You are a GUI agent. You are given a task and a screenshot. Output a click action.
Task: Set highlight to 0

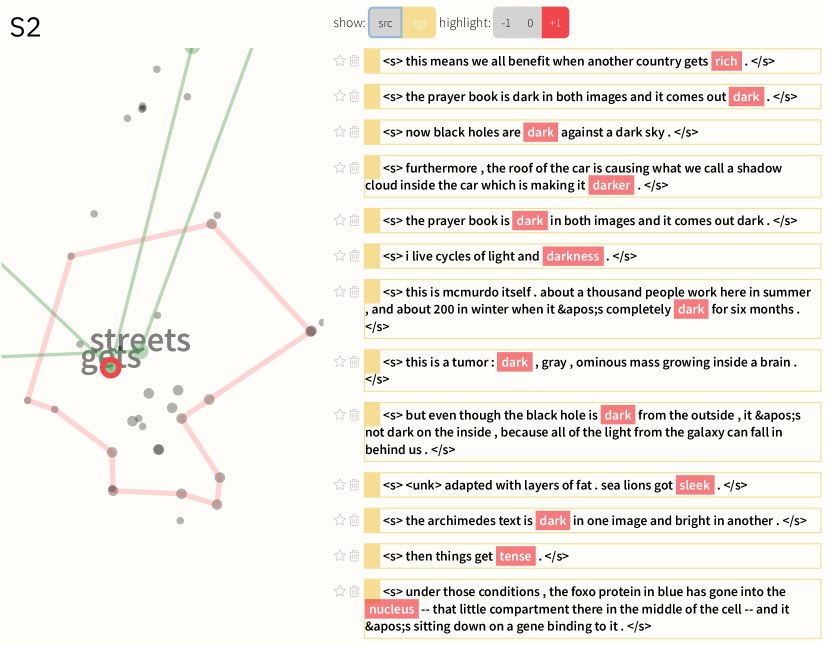[531, 23]
